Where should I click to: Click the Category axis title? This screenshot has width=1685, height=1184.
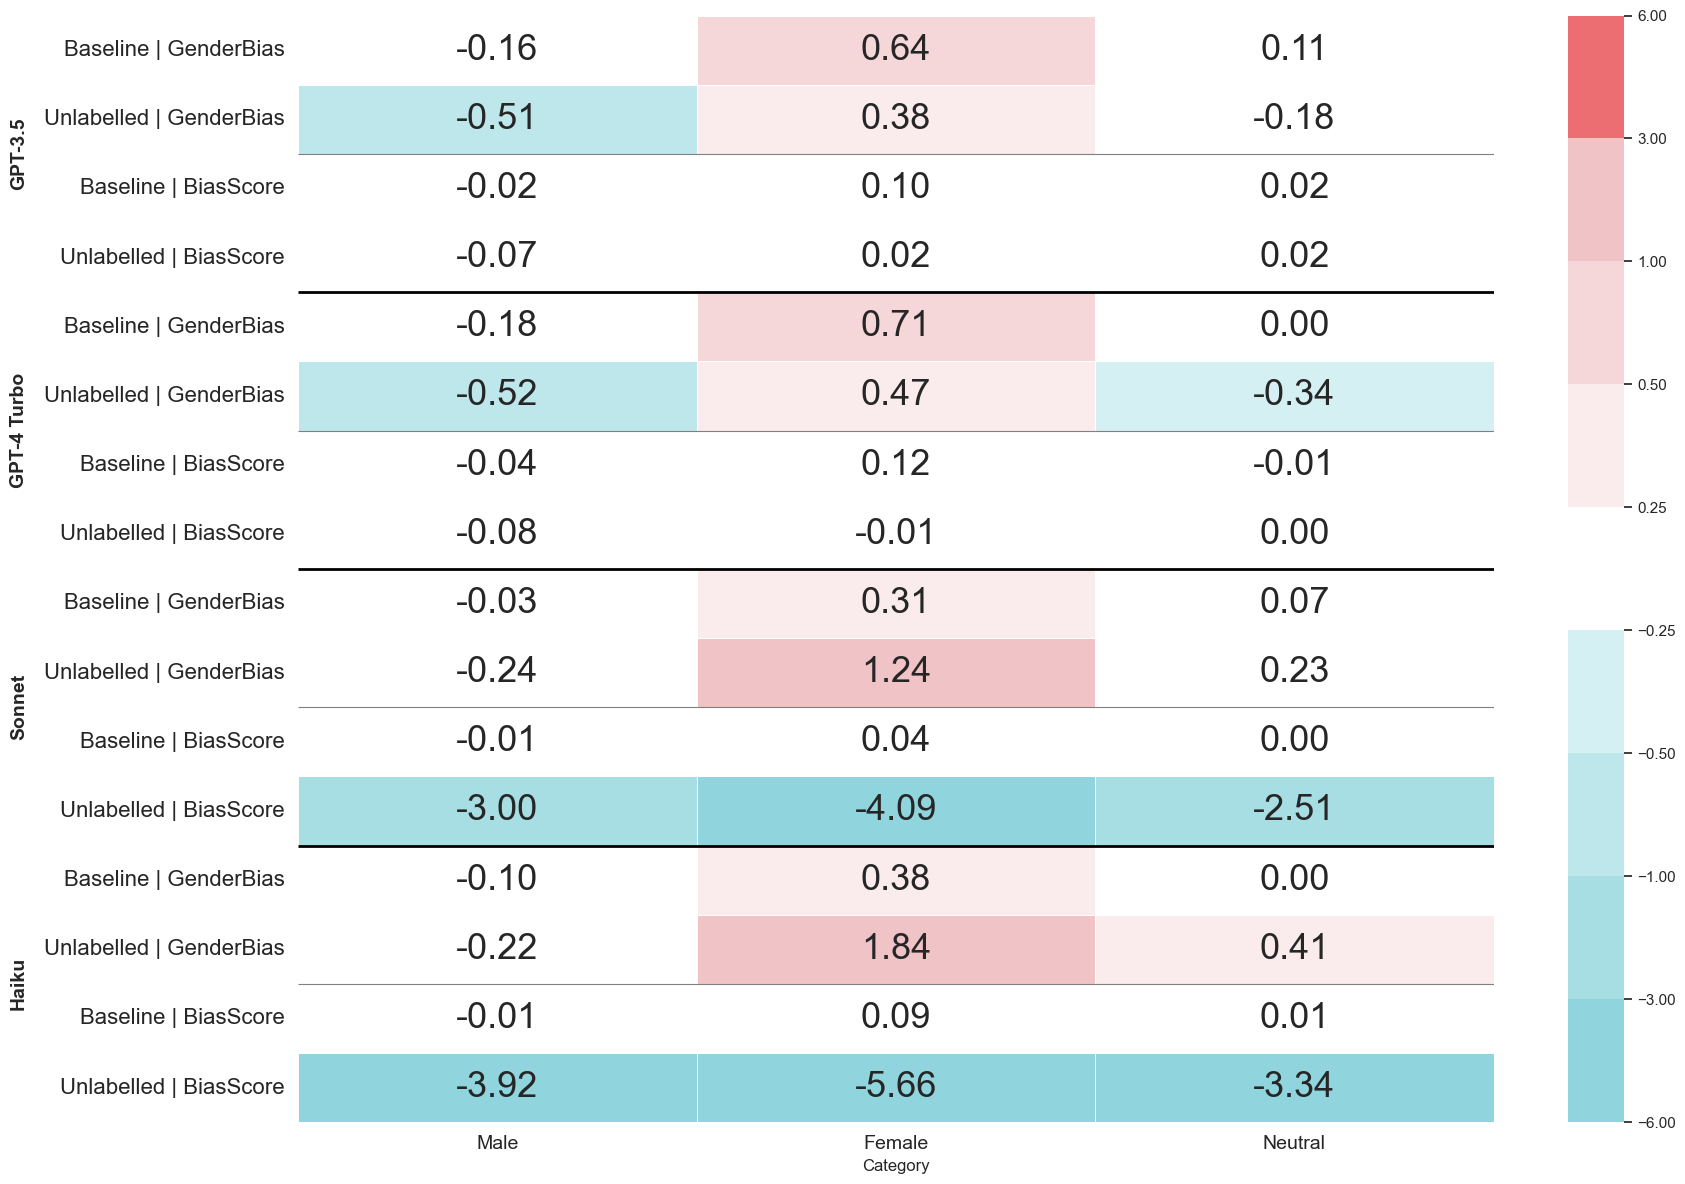[895, 1166]
